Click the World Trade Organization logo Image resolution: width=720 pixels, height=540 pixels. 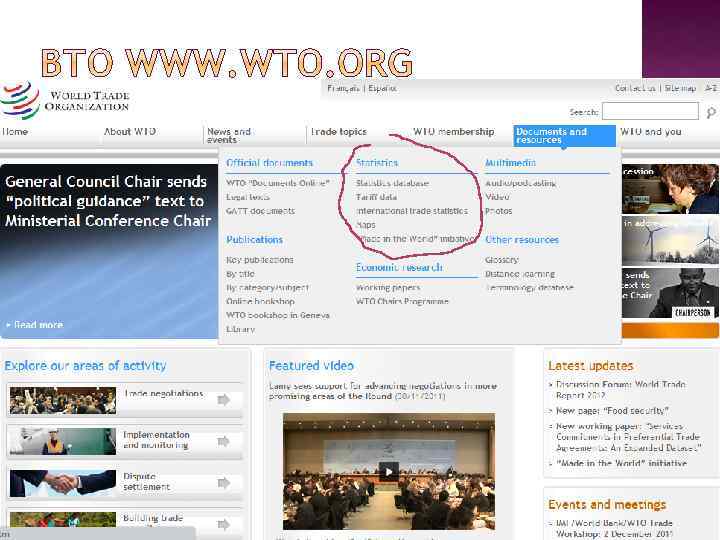(x=65, y=100)
